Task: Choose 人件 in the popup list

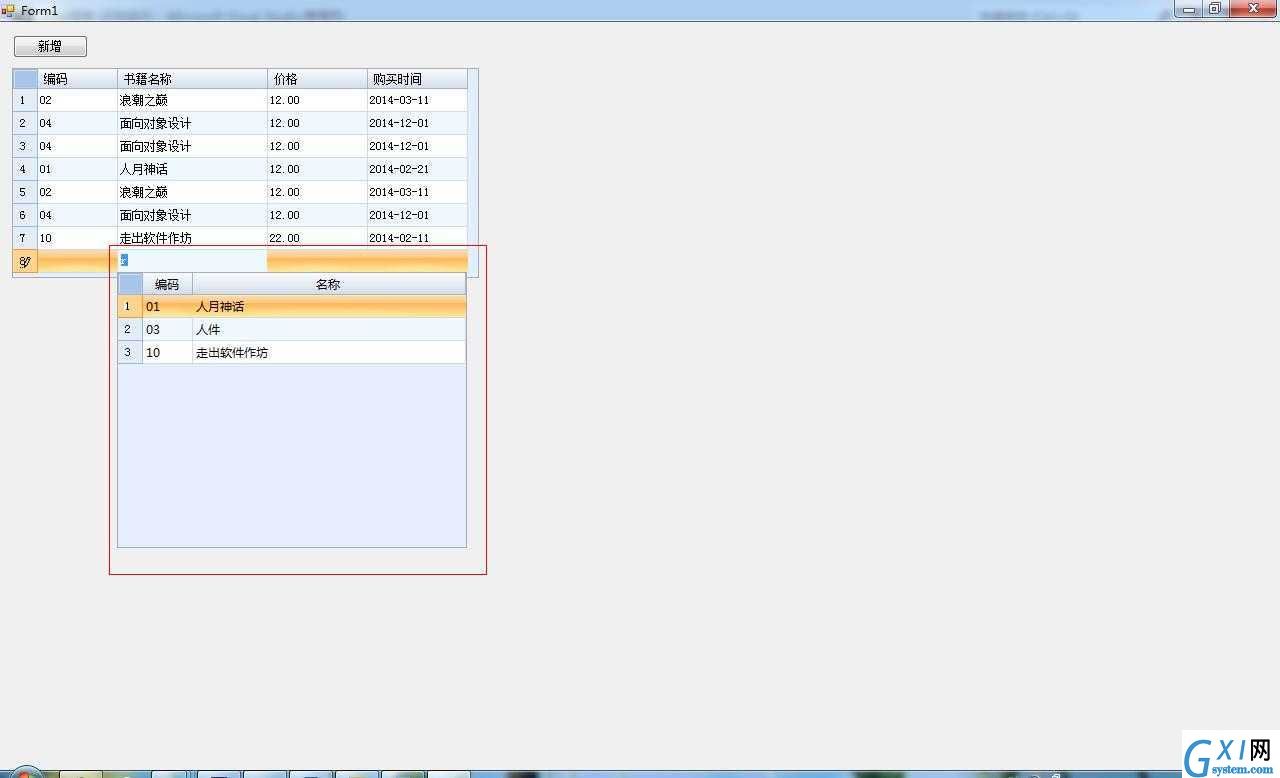Action: pyautogui.click(x=329, y=329)
